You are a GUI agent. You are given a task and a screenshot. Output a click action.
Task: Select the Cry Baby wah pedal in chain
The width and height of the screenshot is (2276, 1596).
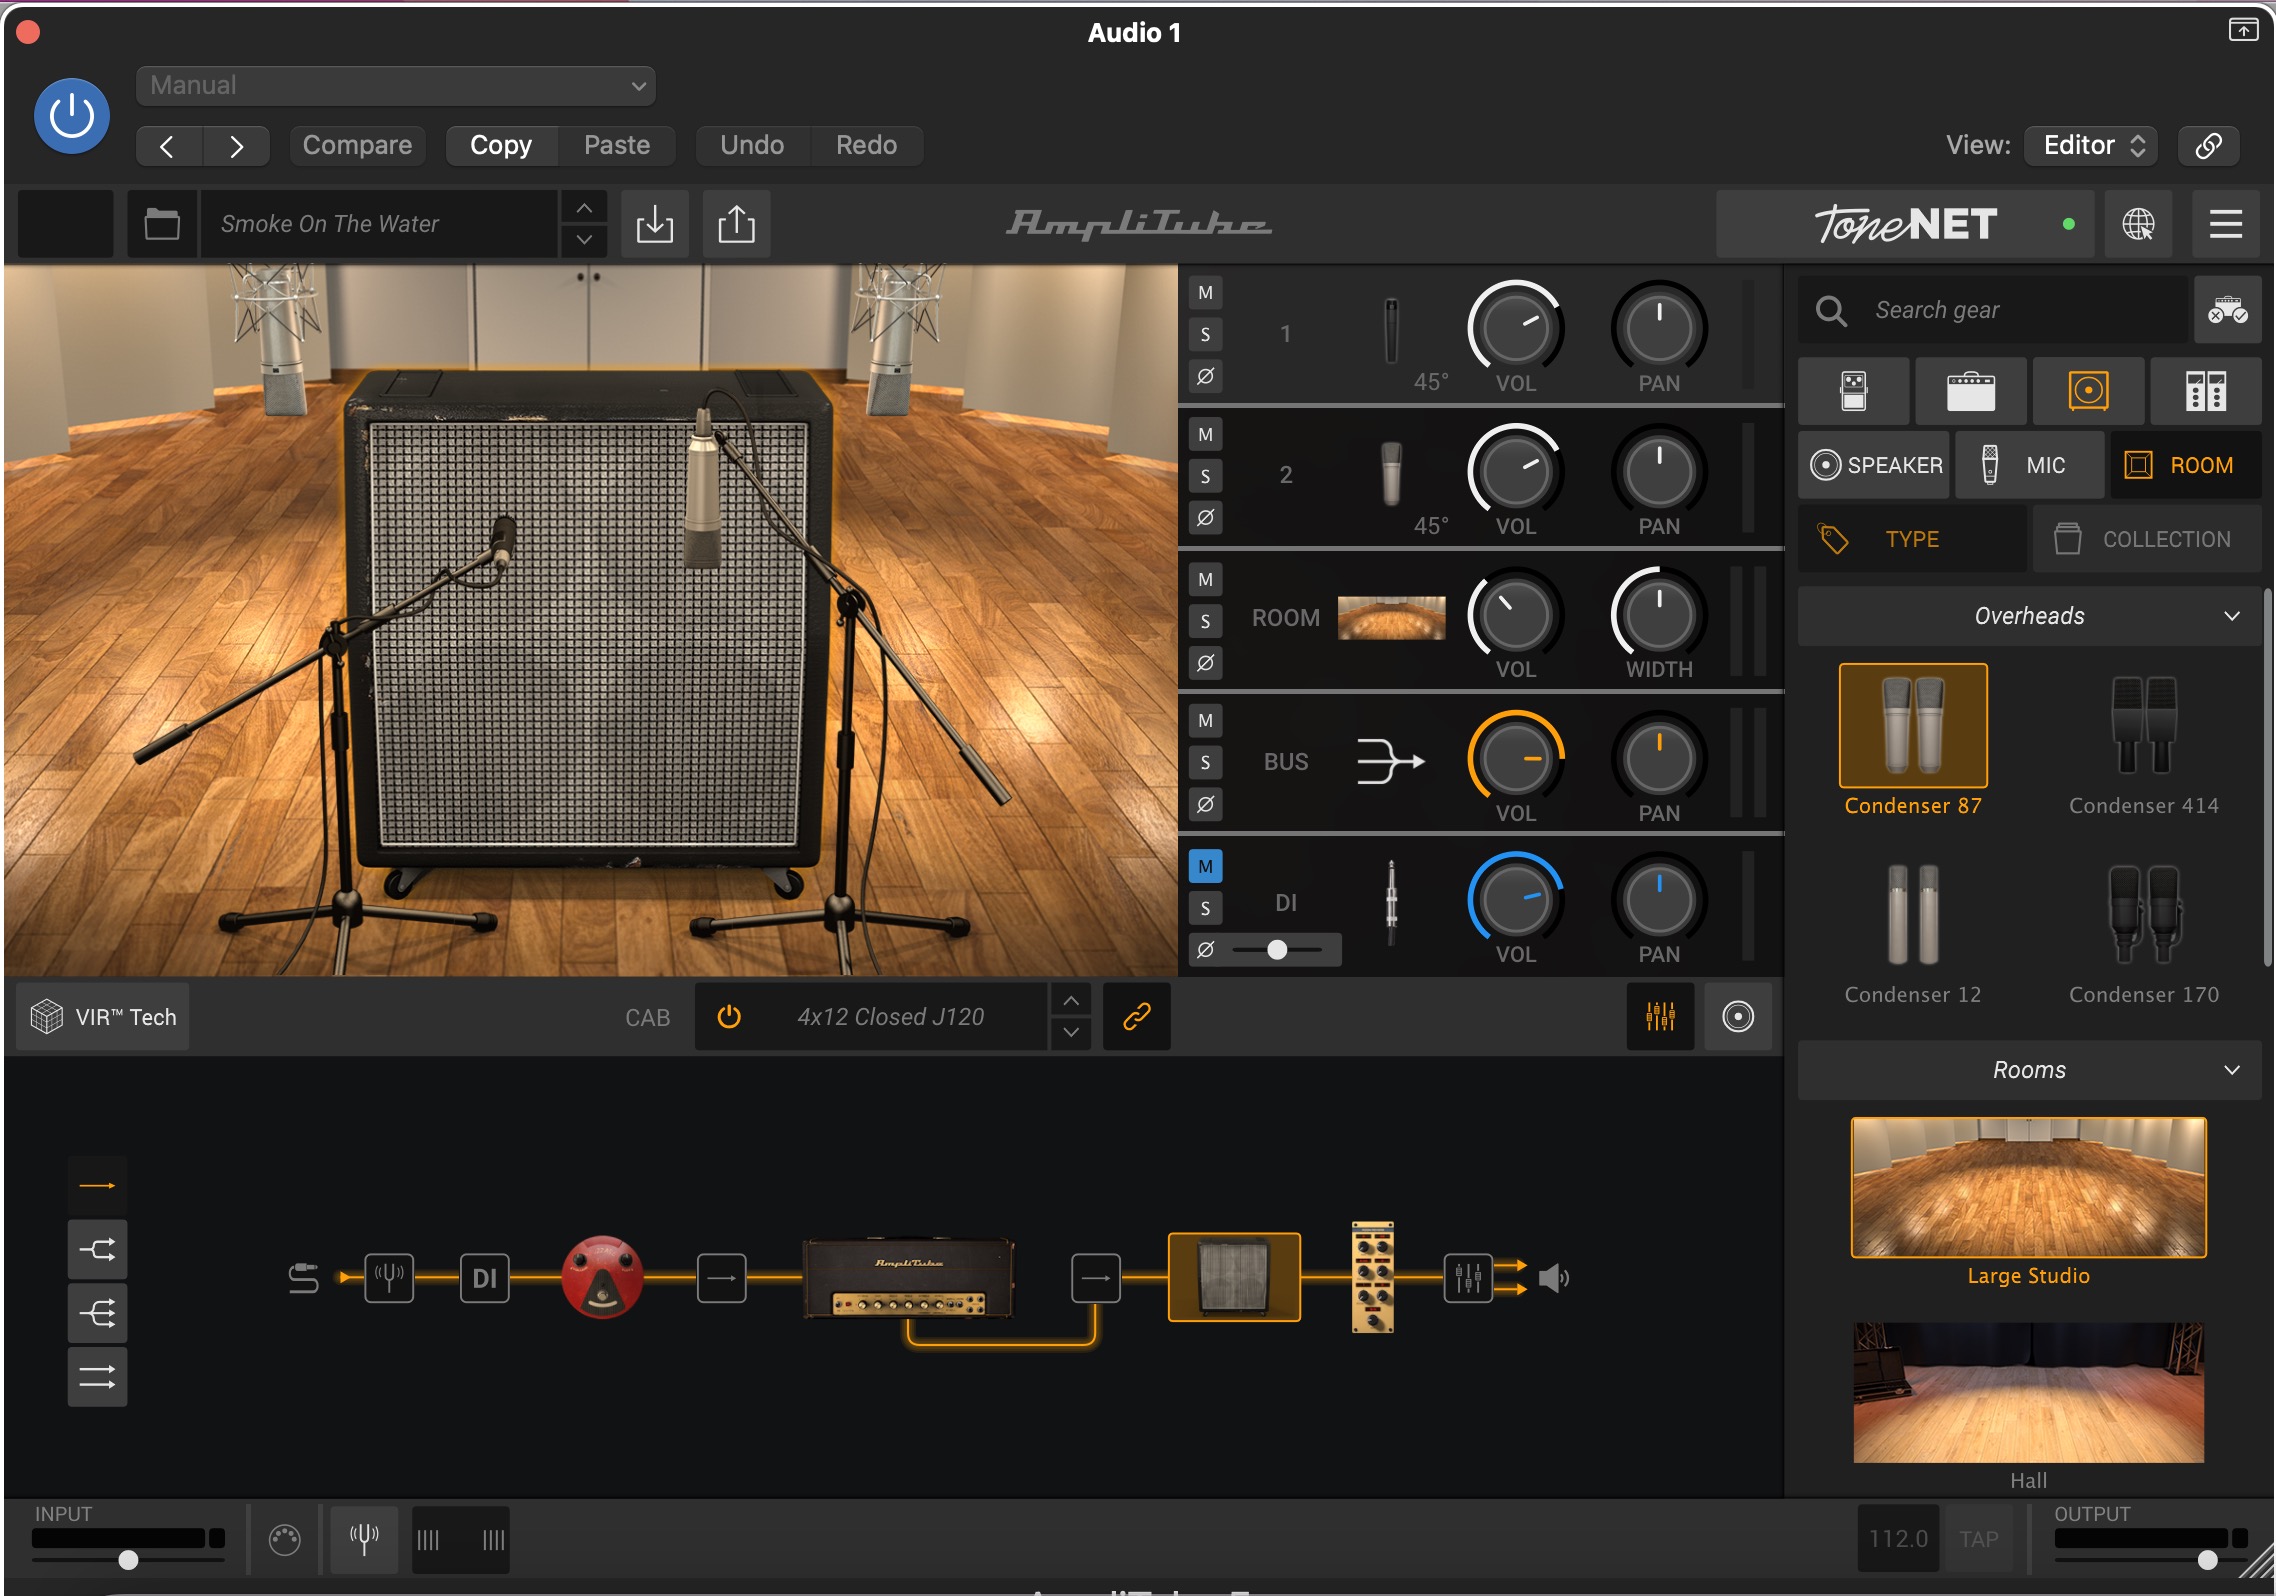(x=602, y=1277)
